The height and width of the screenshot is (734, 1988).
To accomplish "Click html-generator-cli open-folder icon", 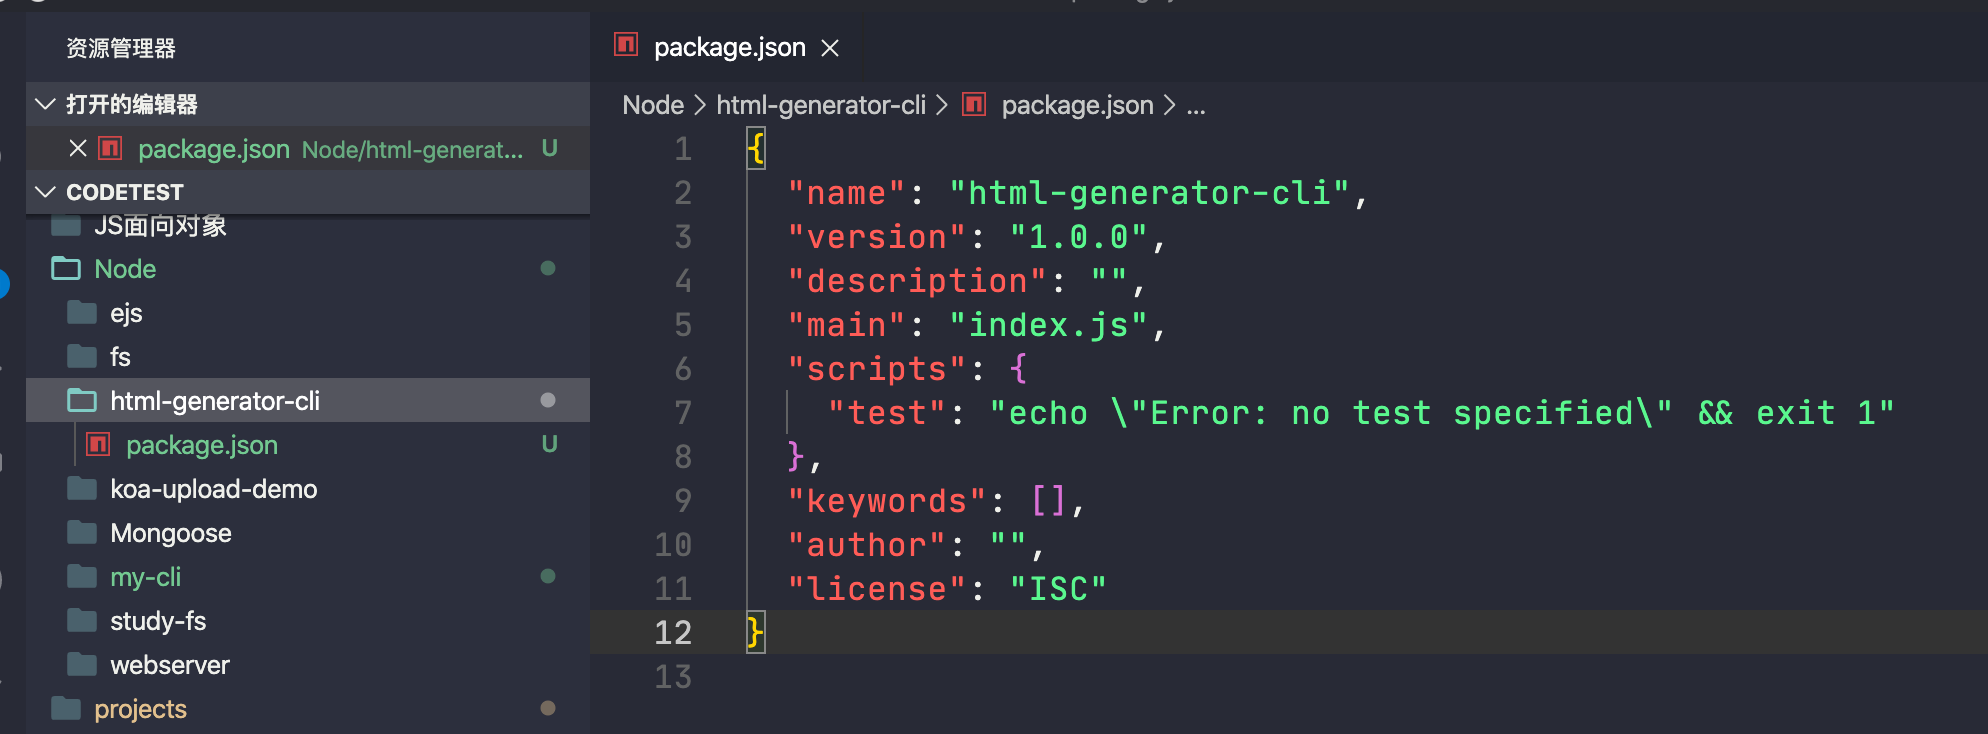I will tap(82, 400).
